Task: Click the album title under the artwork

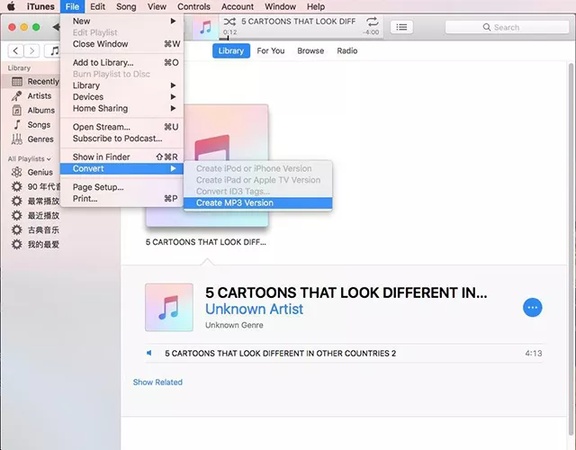Action: click(x=206, y=242)
